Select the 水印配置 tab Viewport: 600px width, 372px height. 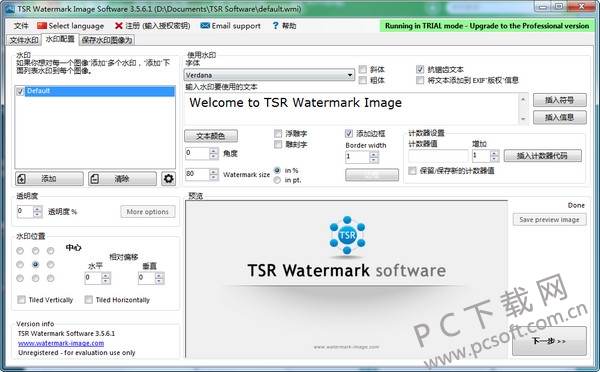pos(60,39)
